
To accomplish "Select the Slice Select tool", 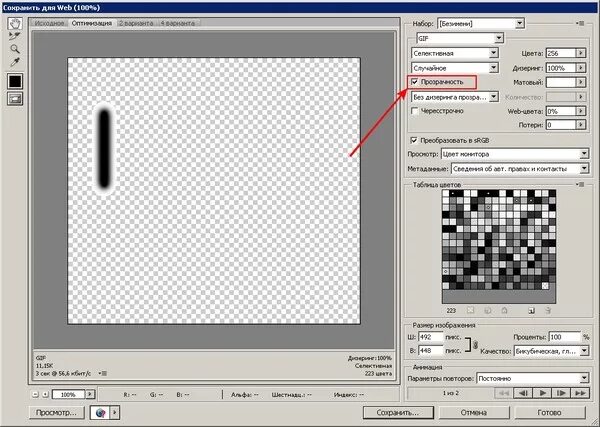I will coord(15,36).
